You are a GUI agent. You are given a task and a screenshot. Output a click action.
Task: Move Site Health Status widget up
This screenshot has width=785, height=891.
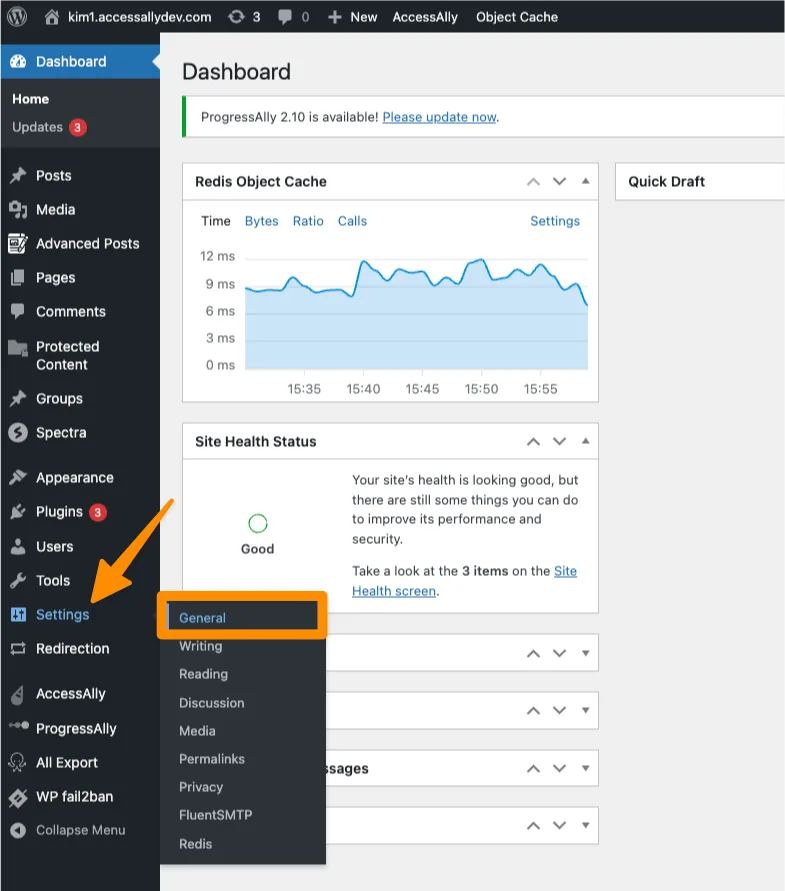pyautogui.click(x=533, y=442)
